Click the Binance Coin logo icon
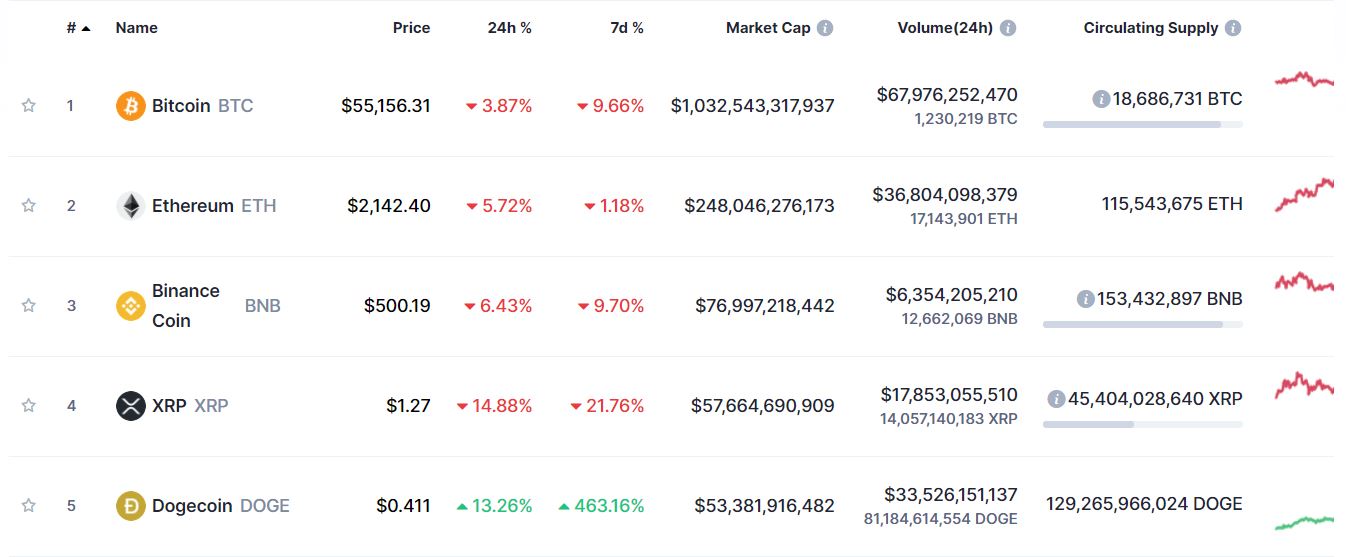Screen dimensions: 1346x557 131,306
